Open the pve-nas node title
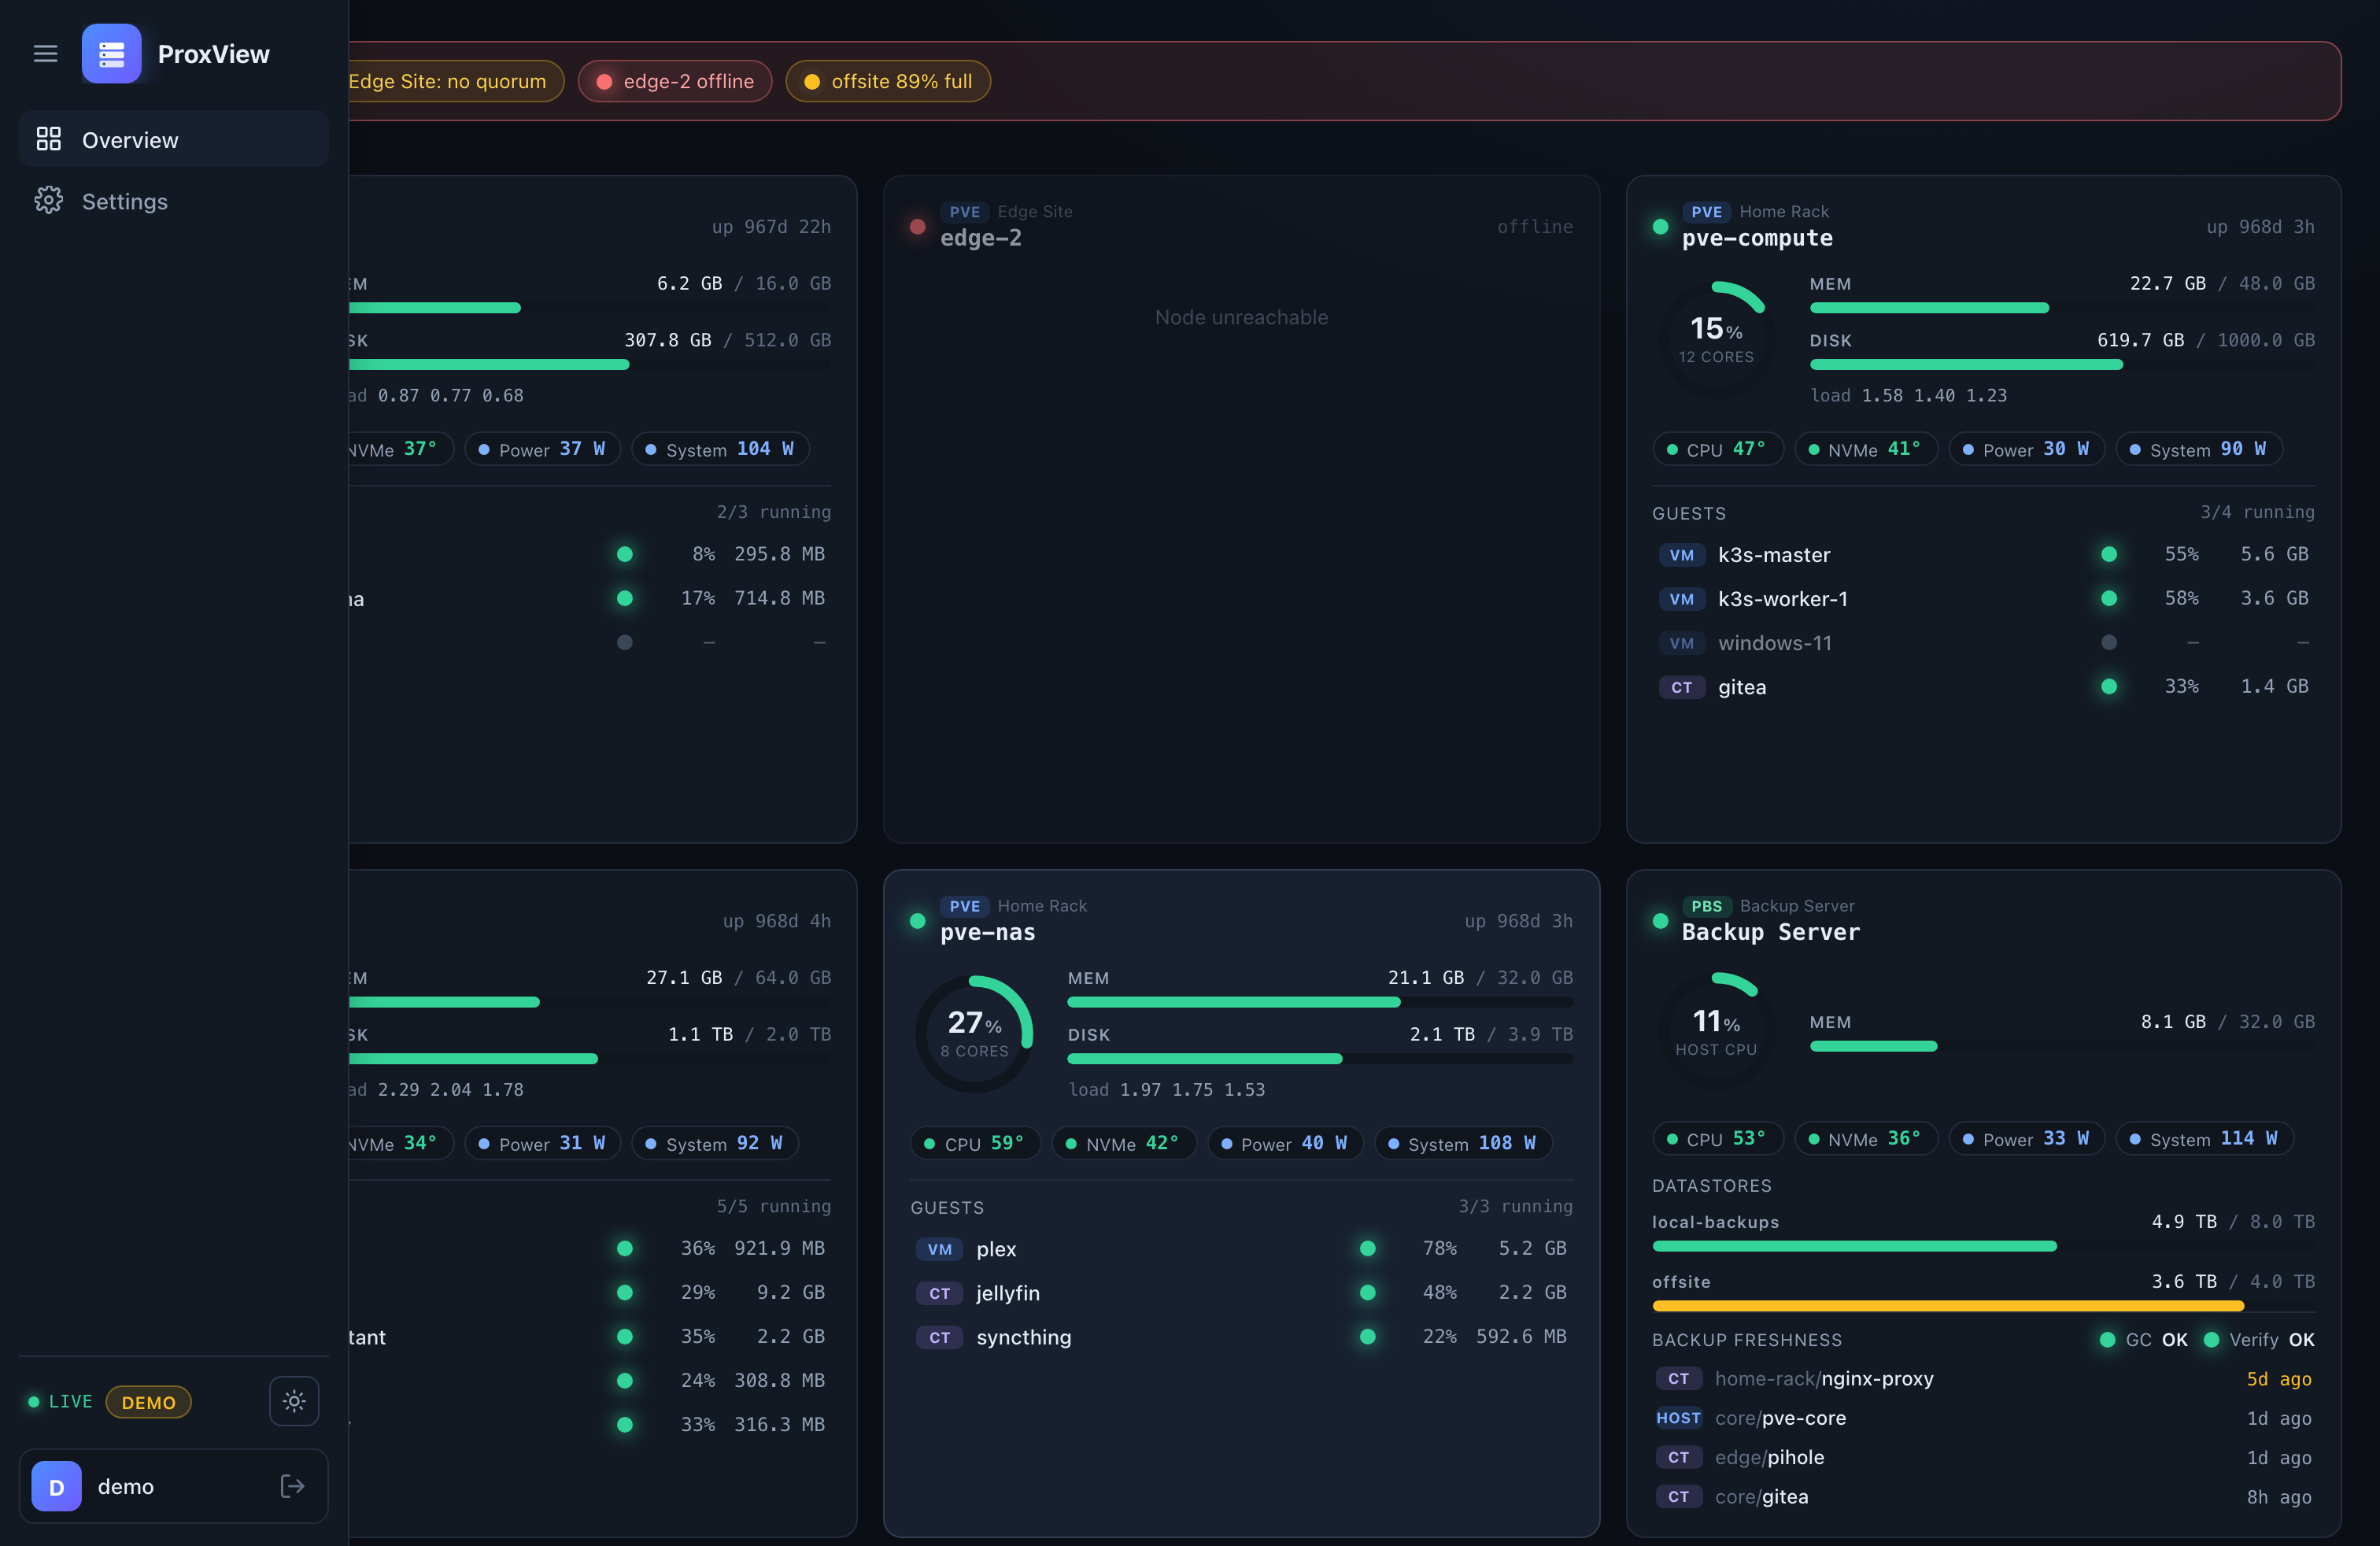 point(987,932)
